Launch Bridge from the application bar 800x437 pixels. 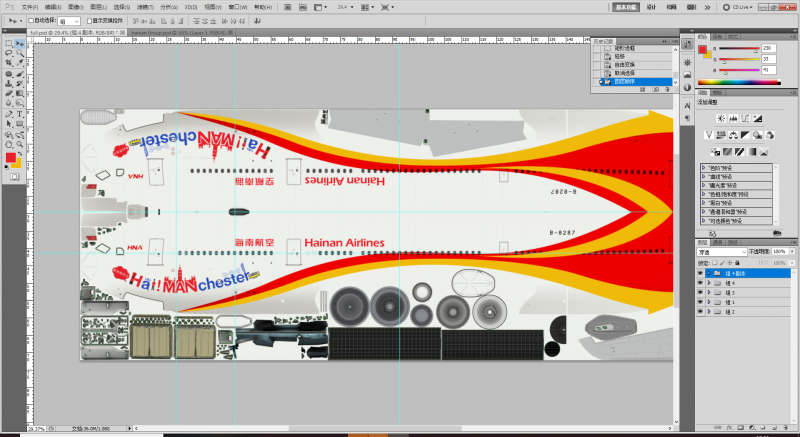(288, 7)
